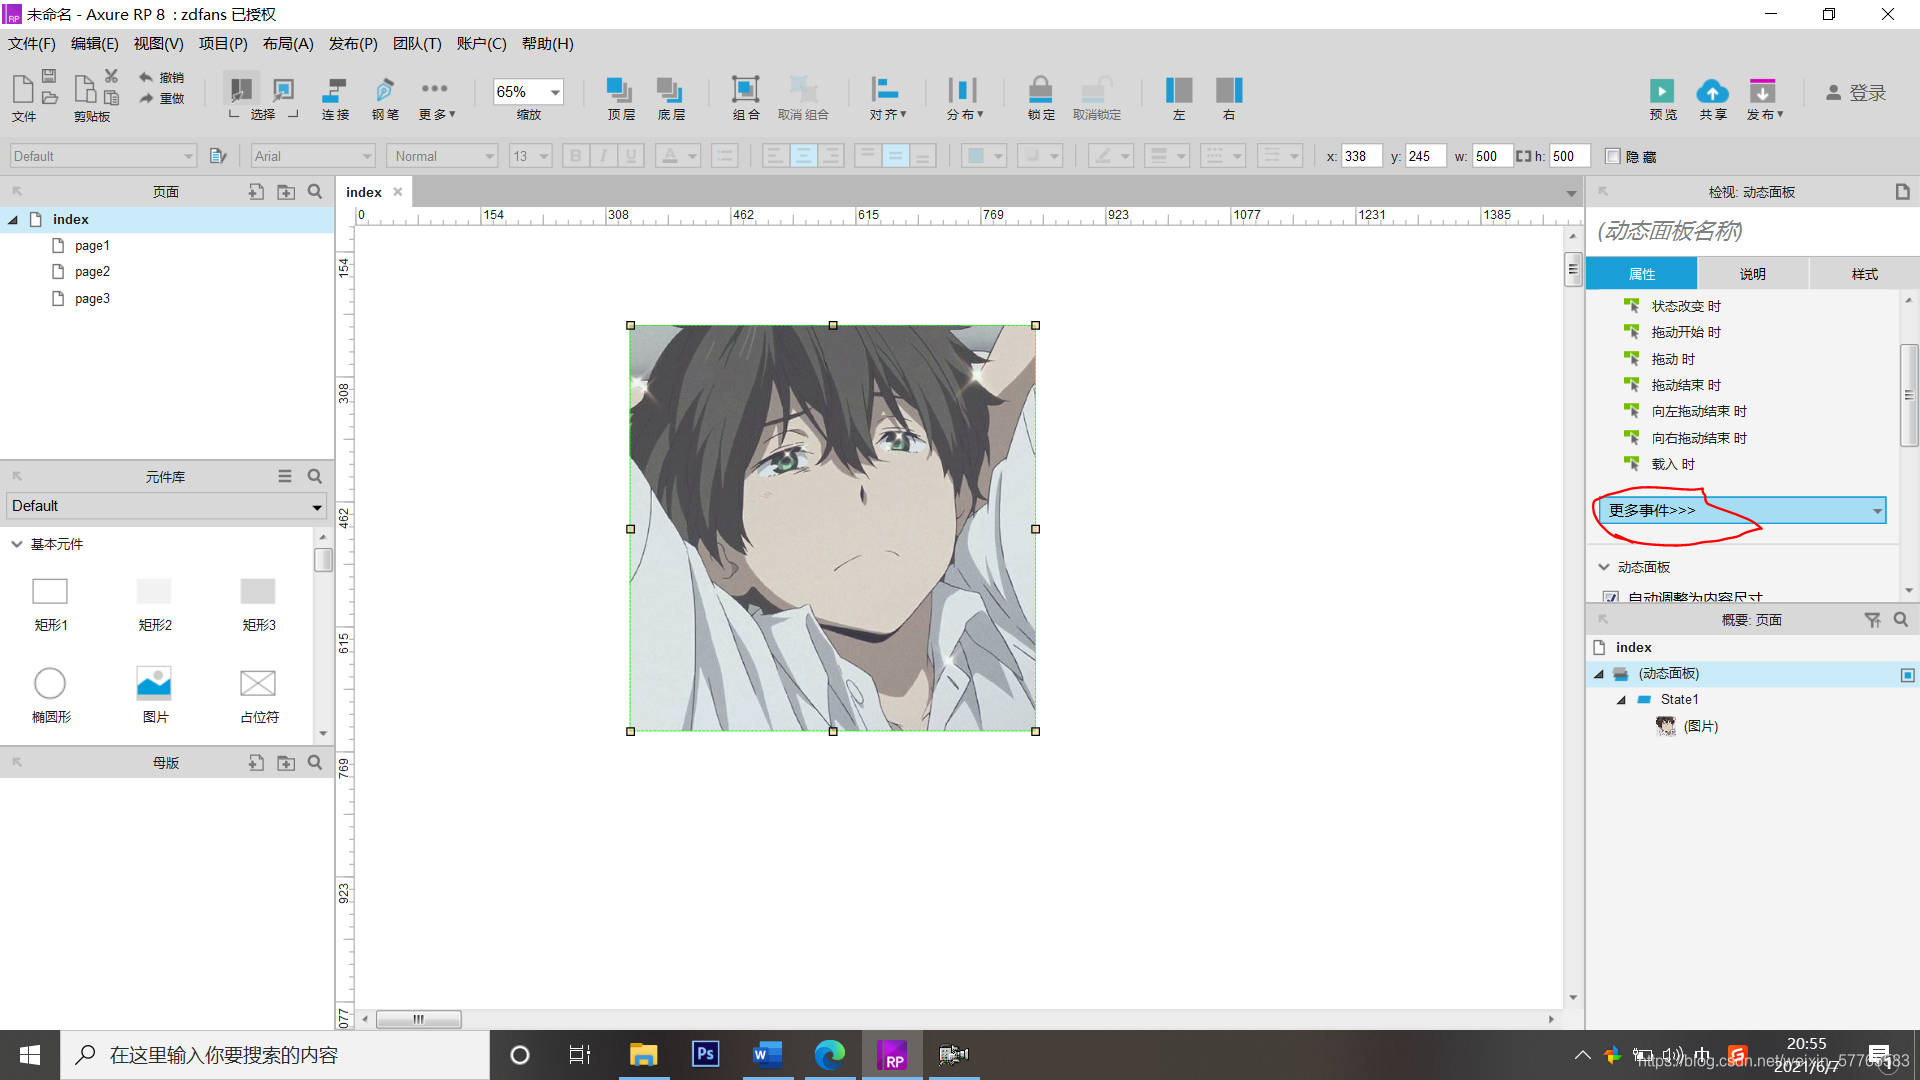1920x1080 pixels.
Task: Open the distribute (分布) dropdown
Action: (x=964, y=98)
